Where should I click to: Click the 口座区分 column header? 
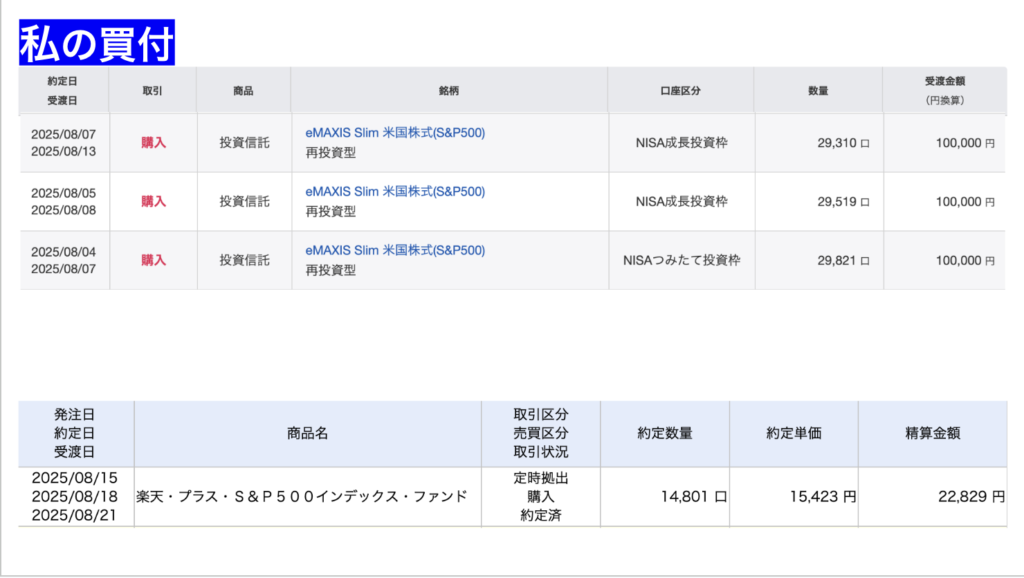tap(680, 91)
